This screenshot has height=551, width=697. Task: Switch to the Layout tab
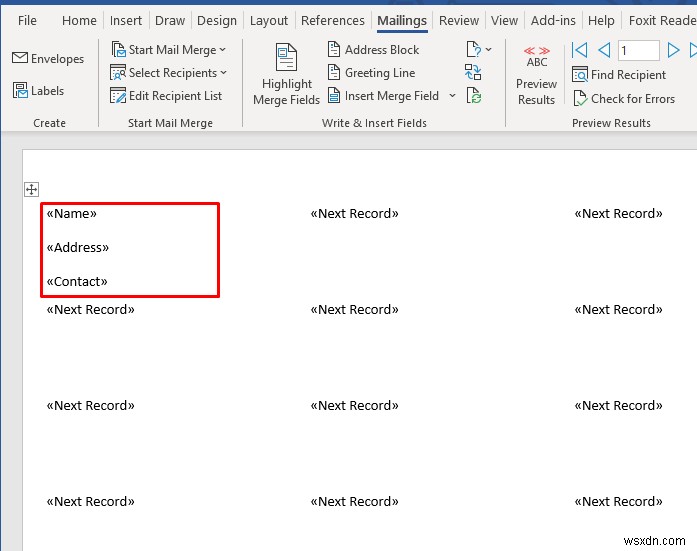coord(269,20)
